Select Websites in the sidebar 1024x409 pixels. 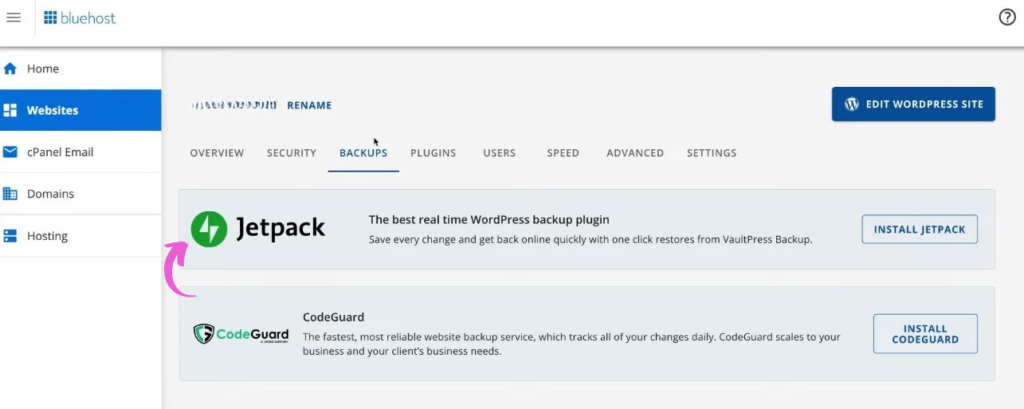[x=80, y=110]
